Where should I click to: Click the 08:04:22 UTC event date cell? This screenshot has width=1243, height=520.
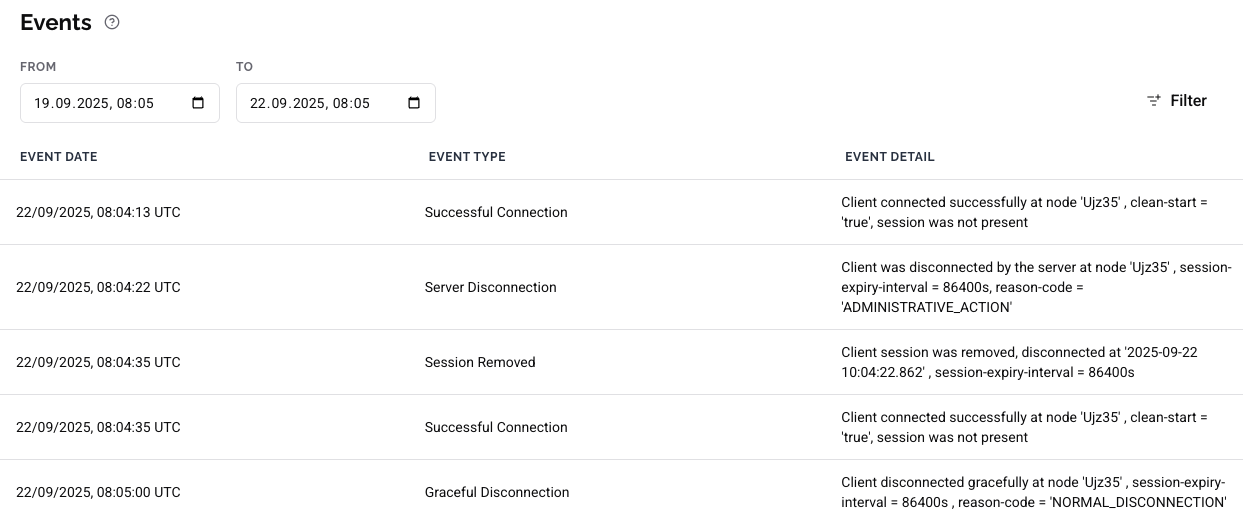[98, 287]
